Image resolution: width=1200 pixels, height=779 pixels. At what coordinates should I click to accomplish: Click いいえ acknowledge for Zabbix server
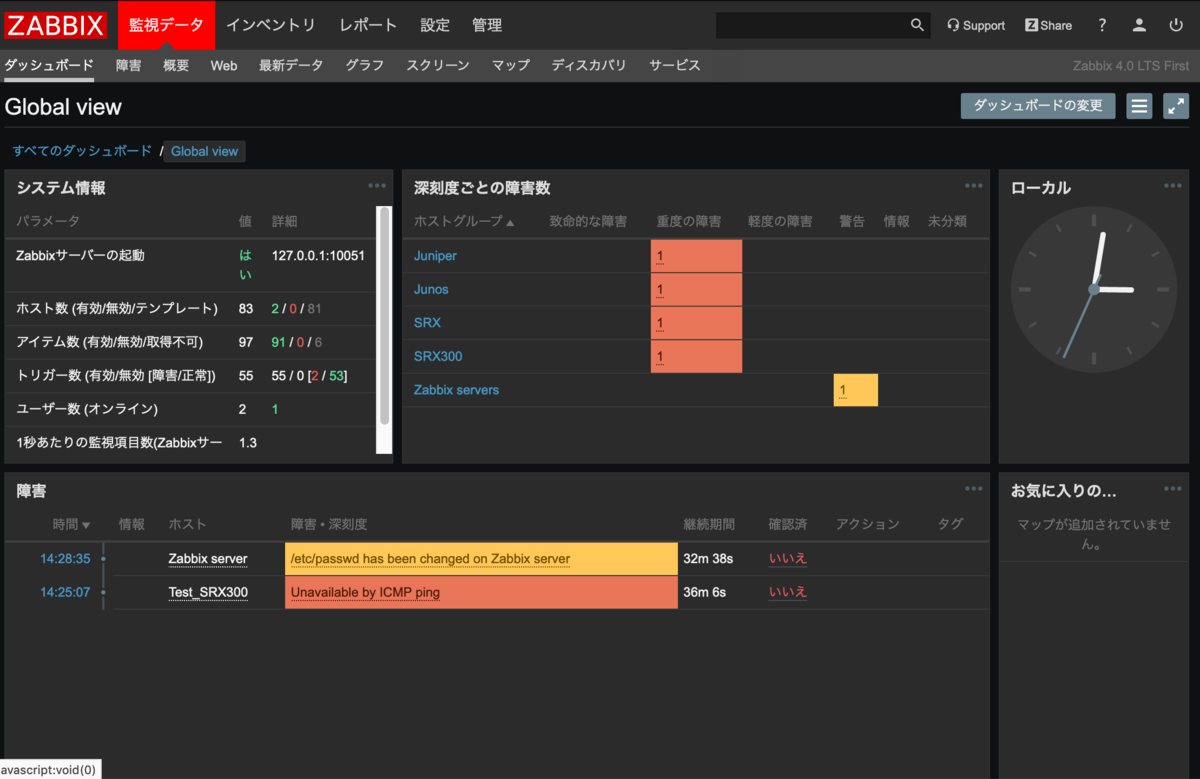[787, 559]
